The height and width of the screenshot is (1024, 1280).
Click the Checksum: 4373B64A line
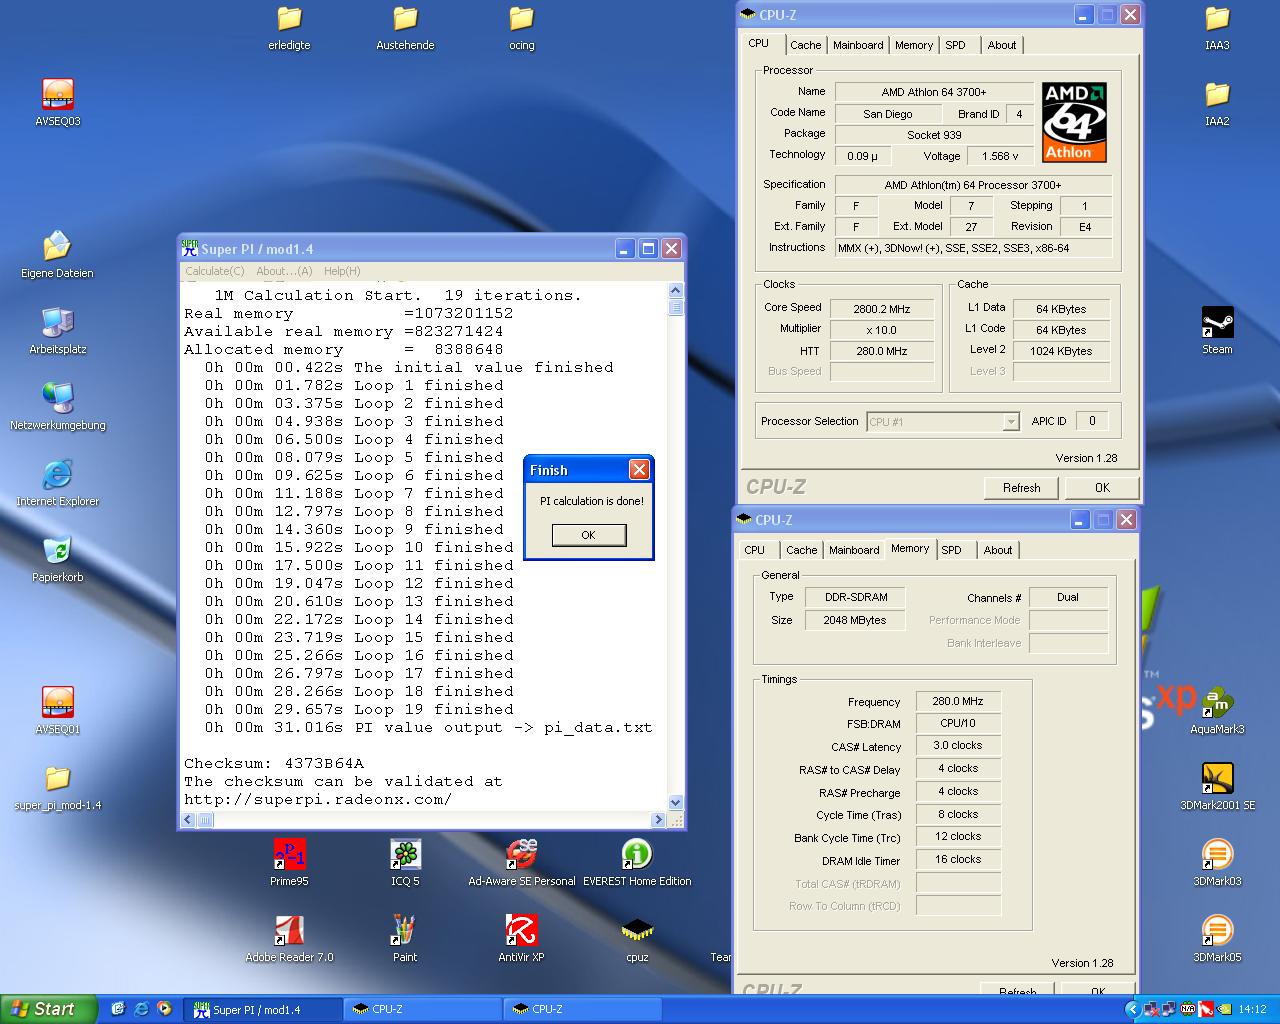click(x=274, y=764)
